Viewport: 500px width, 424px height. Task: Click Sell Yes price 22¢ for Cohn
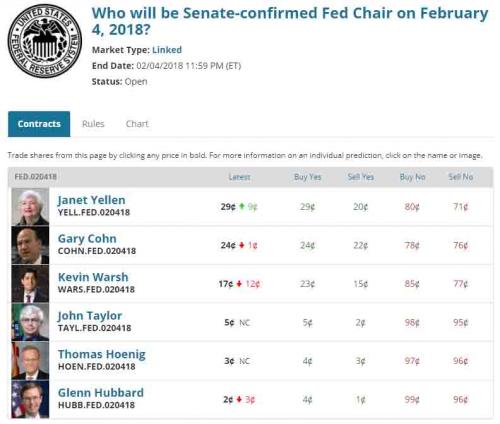click(x=361, y=245)
